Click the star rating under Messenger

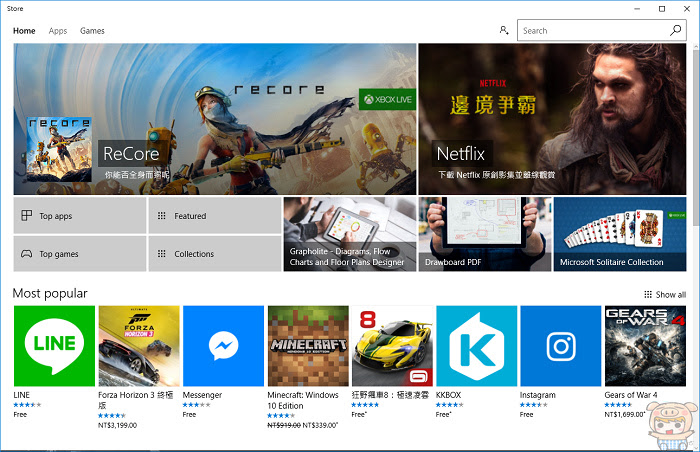pyautogui.click(x=196, y=405)
